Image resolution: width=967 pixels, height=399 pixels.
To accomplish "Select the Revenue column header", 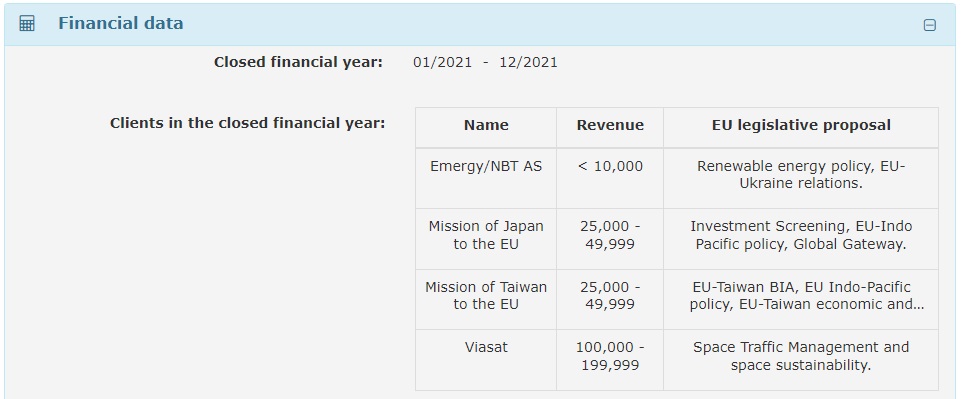I will coord(610,125).
